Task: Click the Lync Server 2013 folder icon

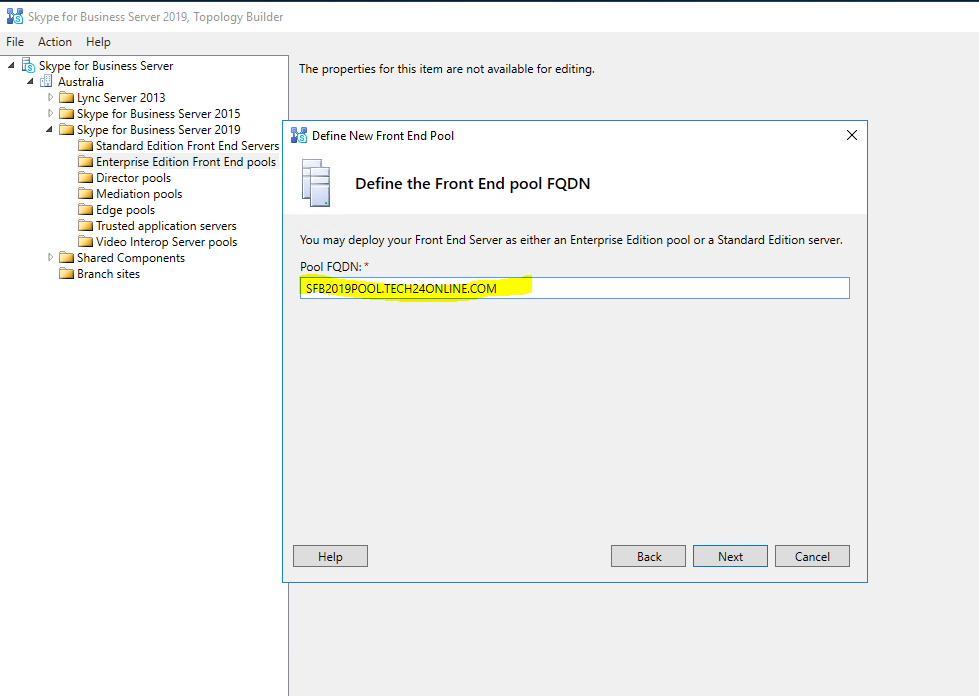Action: [66, 98]
